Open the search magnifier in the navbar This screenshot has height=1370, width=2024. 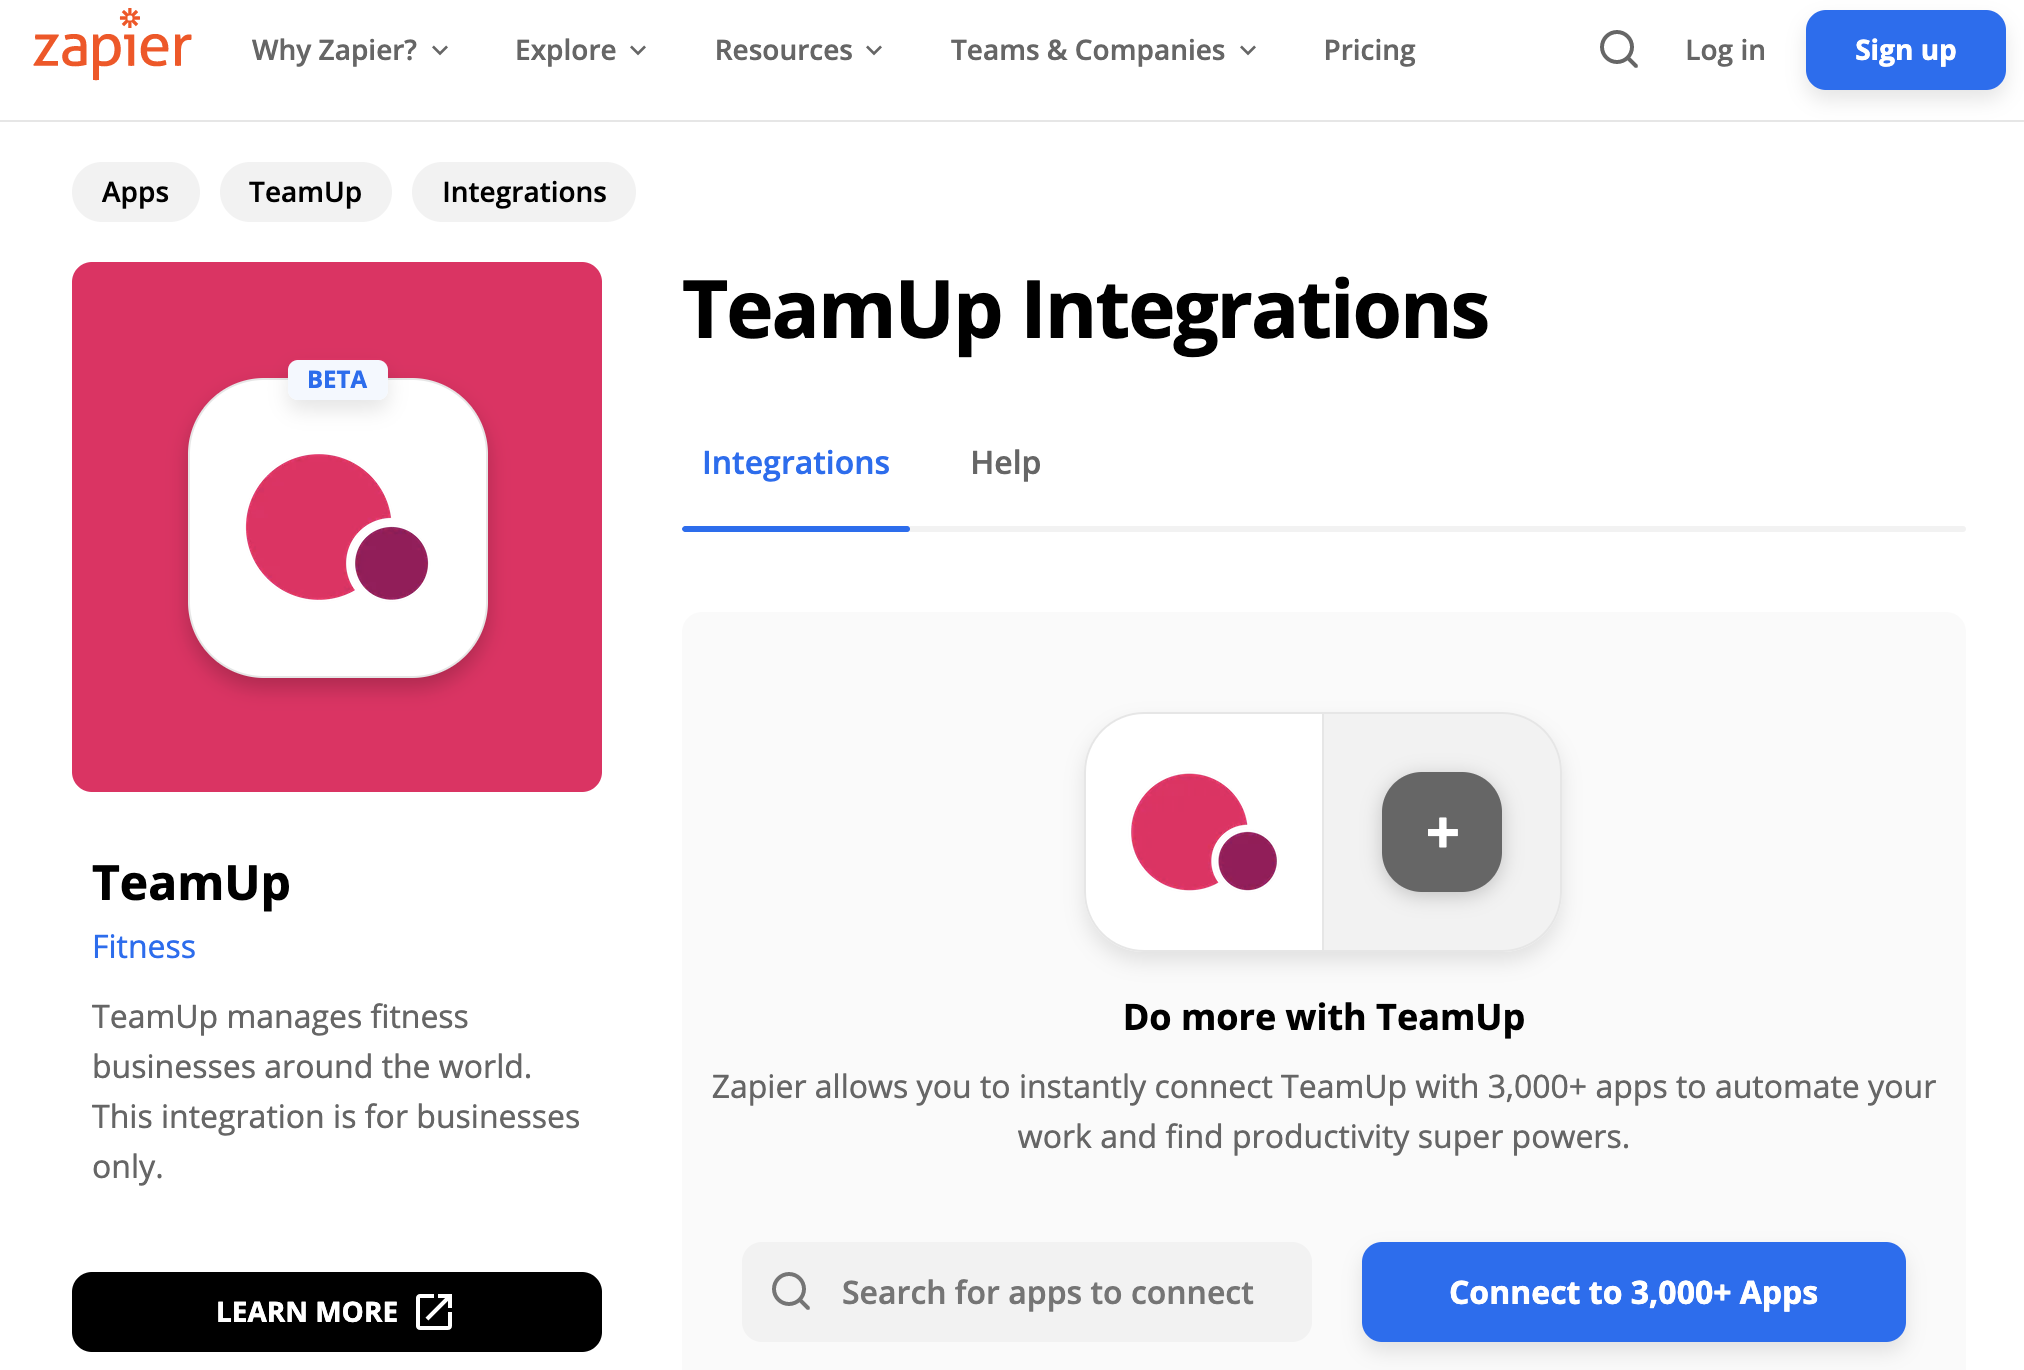1617,49
